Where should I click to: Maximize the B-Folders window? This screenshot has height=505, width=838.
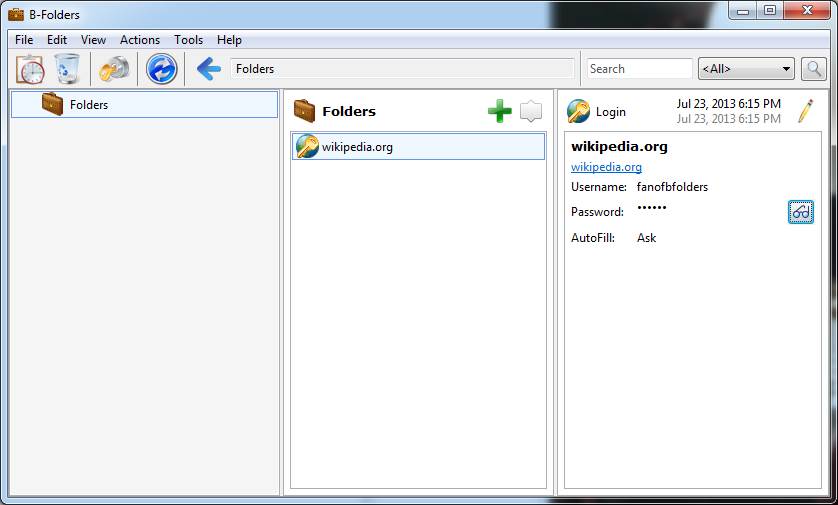770,11
